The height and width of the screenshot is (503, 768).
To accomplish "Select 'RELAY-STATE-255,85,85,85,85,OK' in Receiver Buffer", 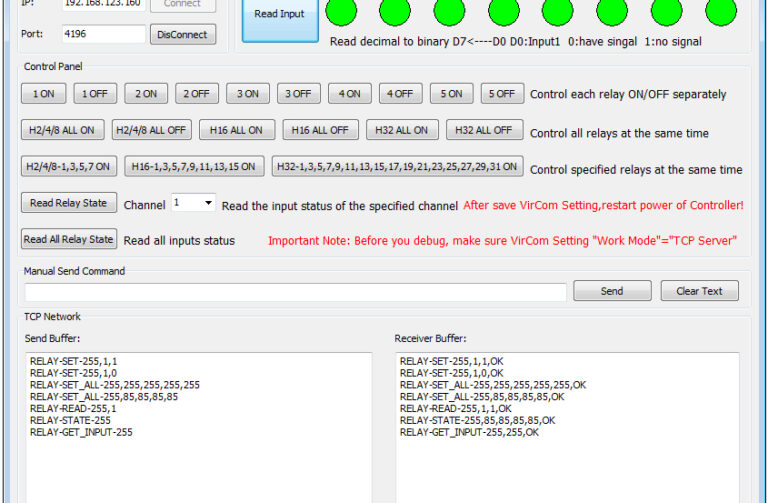I will click(478, 420).
